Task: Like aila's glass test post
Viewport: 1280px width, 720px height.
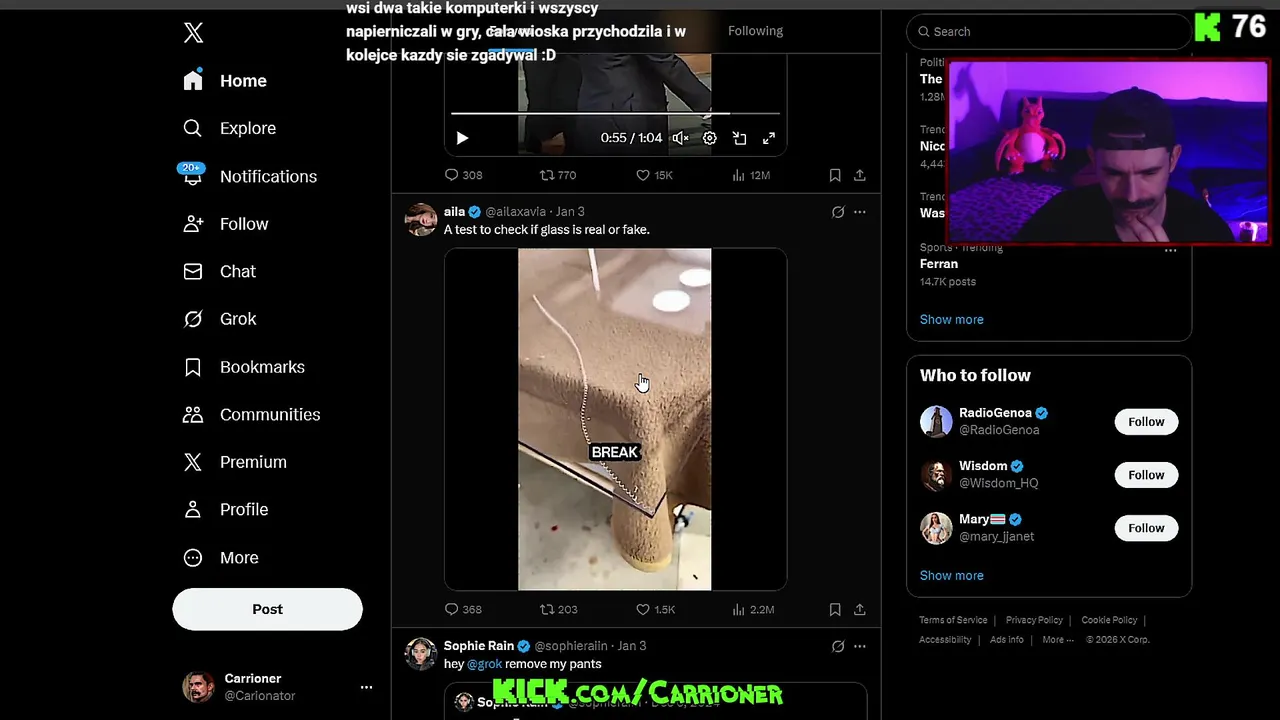Action: [x=655, y=609]
